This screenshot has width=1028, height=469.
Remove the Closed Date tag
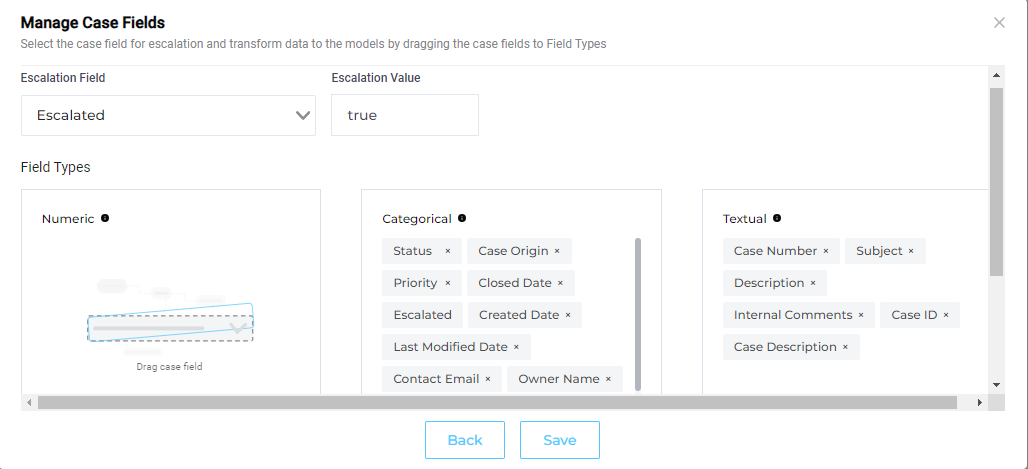coord(560,283)
